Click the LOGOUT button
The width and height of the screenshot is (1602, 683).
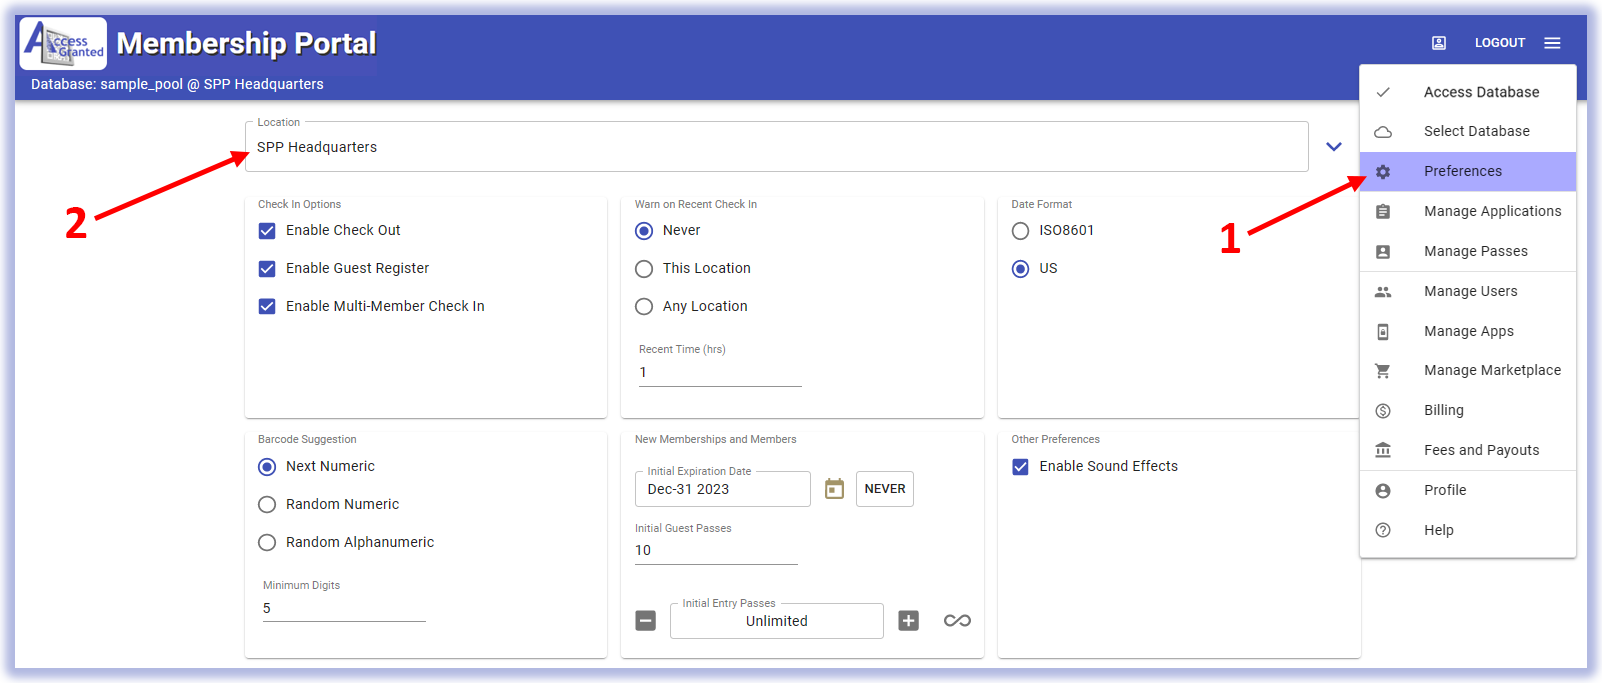point(1499,43)
